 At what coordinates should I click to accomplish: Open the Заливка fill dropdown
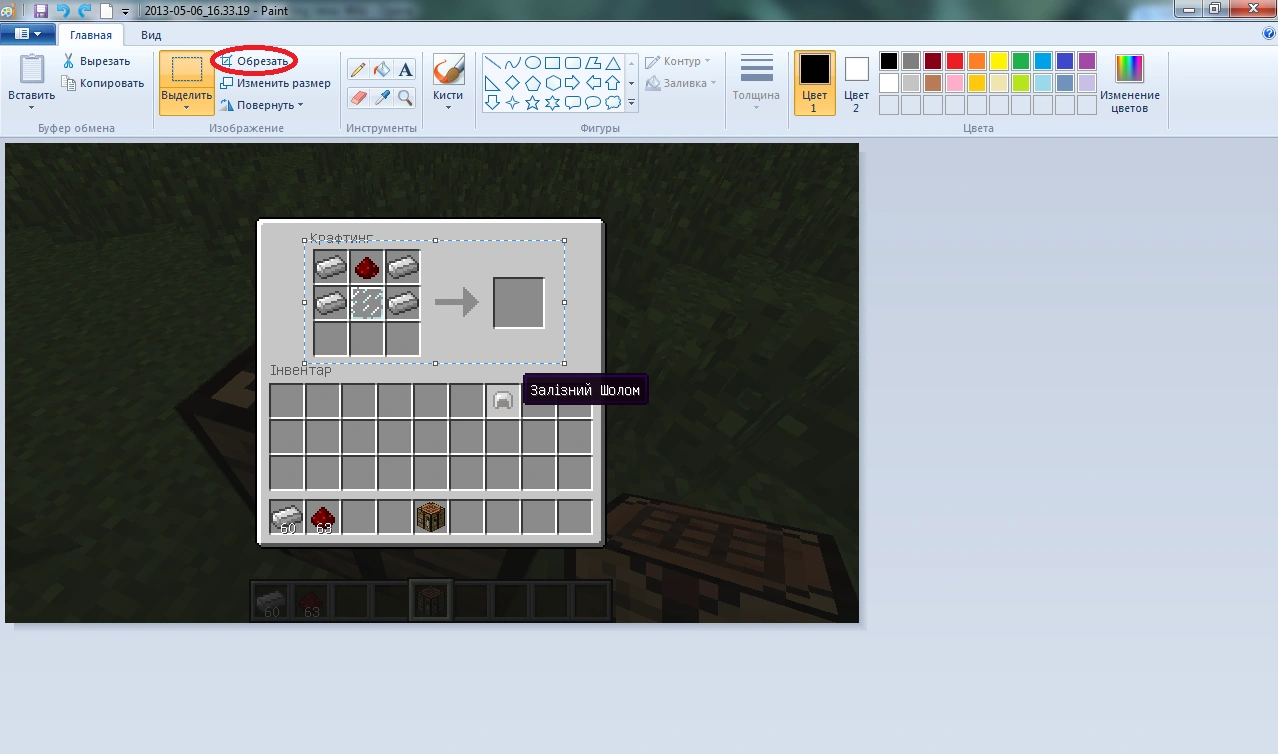[x=681, y=83]
